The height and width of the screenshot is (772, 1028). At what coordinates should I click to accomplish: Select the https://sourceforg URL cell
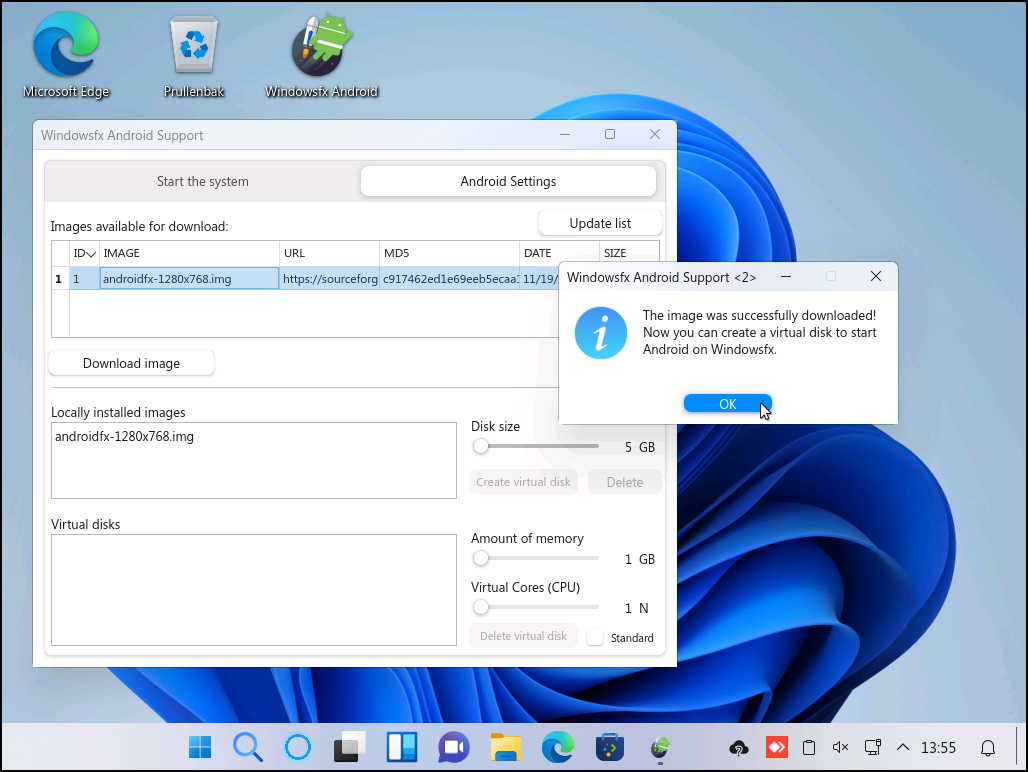point(329,279)
